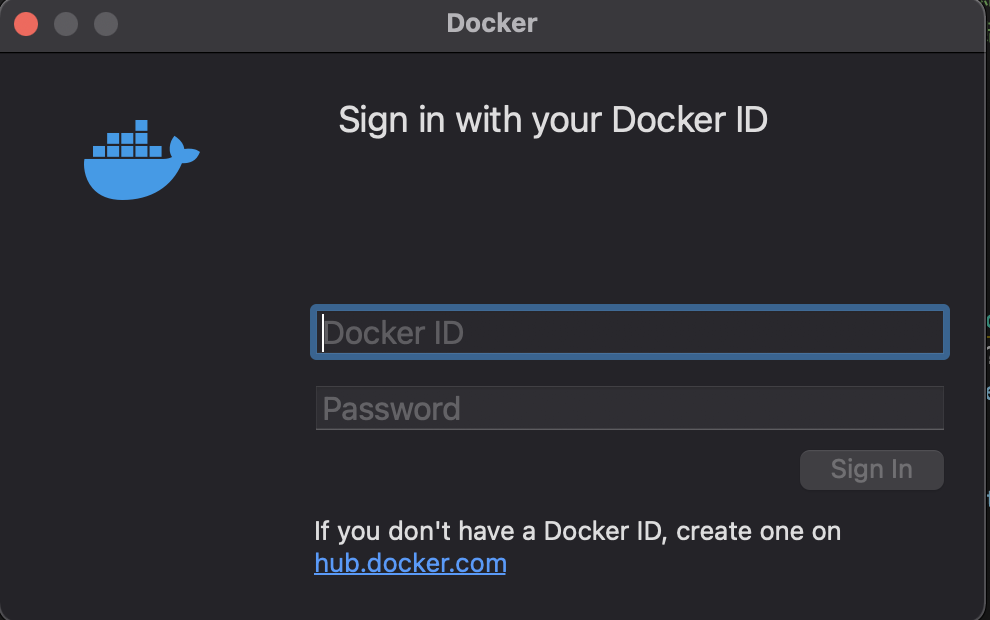The width and height of the screenshot is (990, 620).
Task: Click the Docker whale icon area
Action: click(141, 158)
